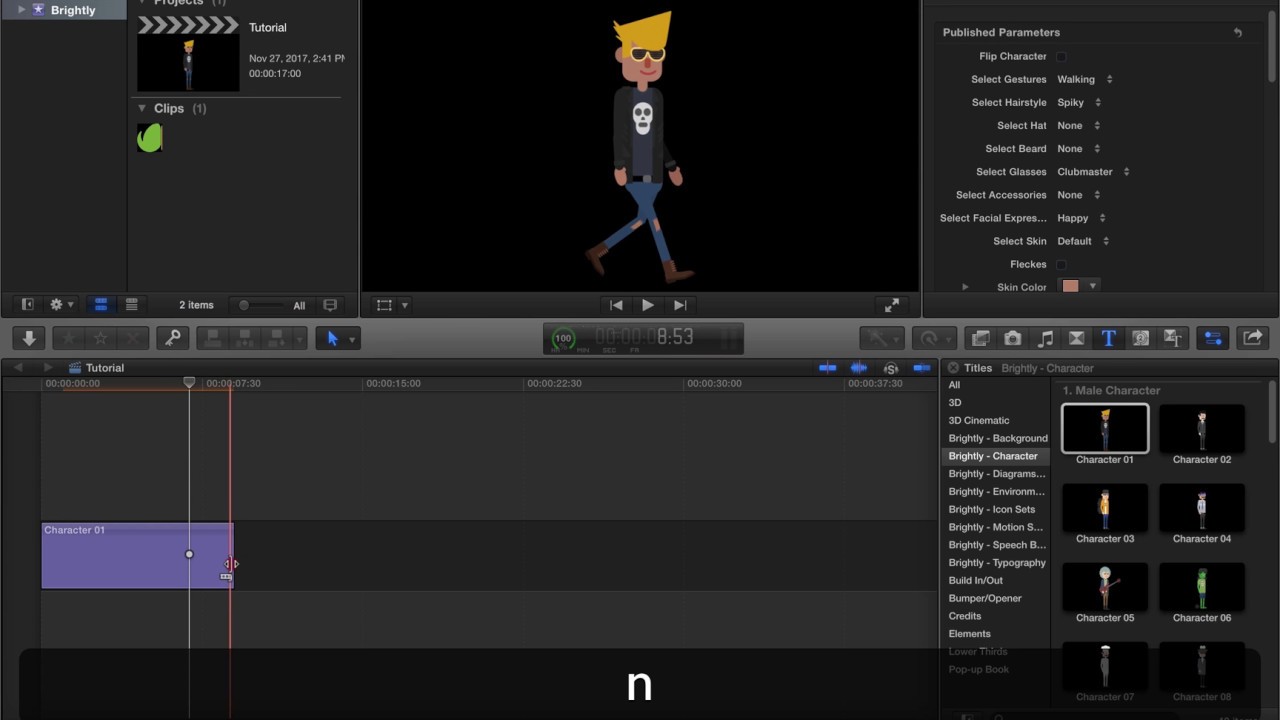
Task: Hide the Libraries sidebar panel
Action: (x=27, y=305)
